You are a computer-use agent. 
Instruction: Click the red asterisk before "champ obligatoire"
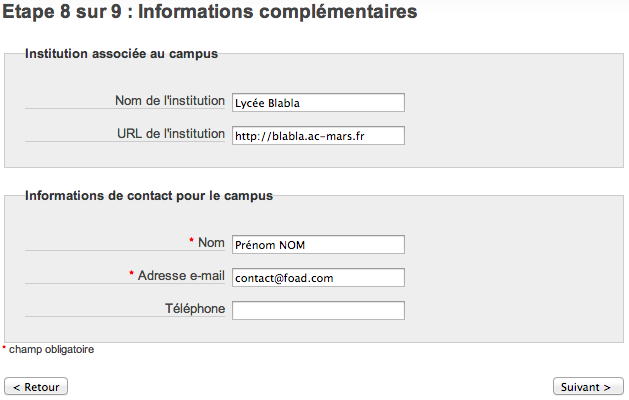tap(4, 349)
